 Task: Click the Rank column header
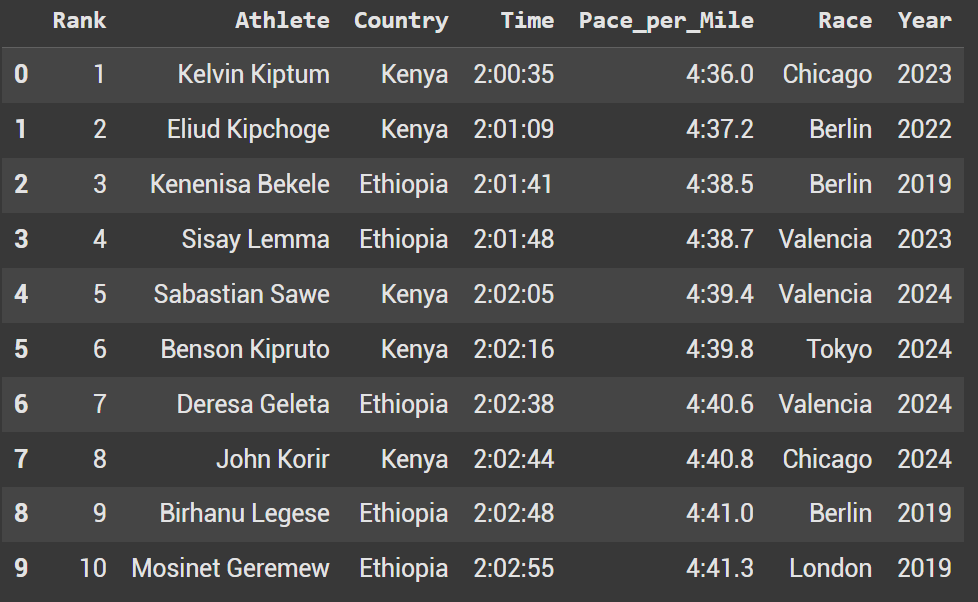click(79, 20)
